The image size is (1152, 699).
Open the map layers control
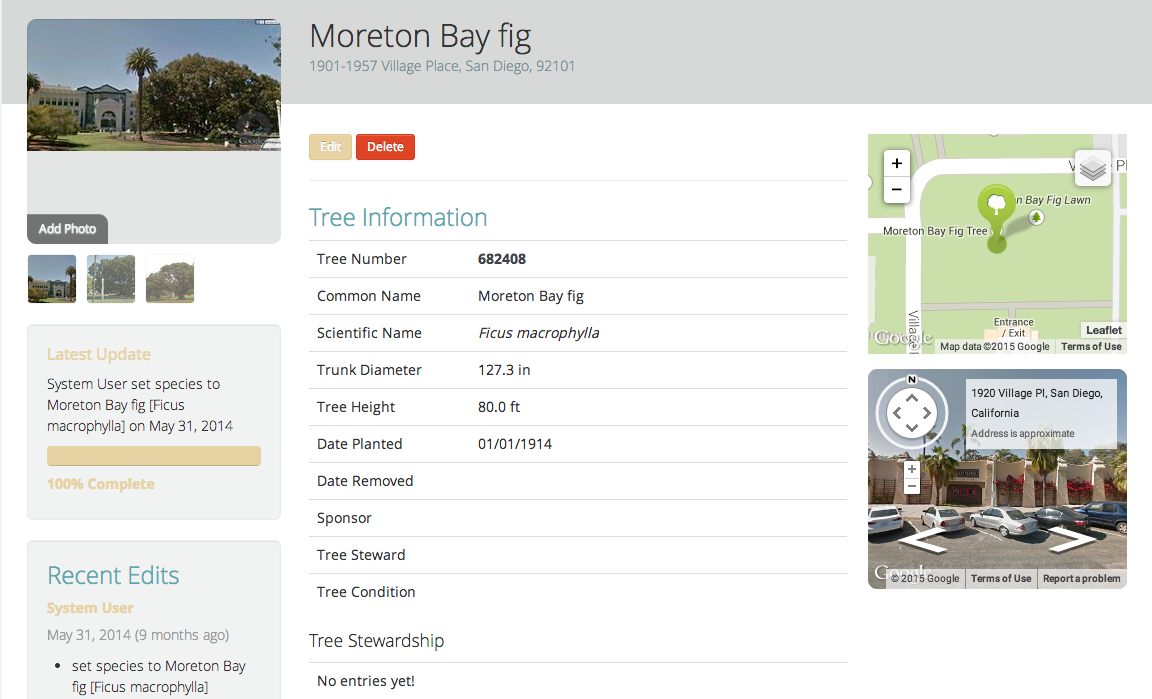(x=1092, y=167)
